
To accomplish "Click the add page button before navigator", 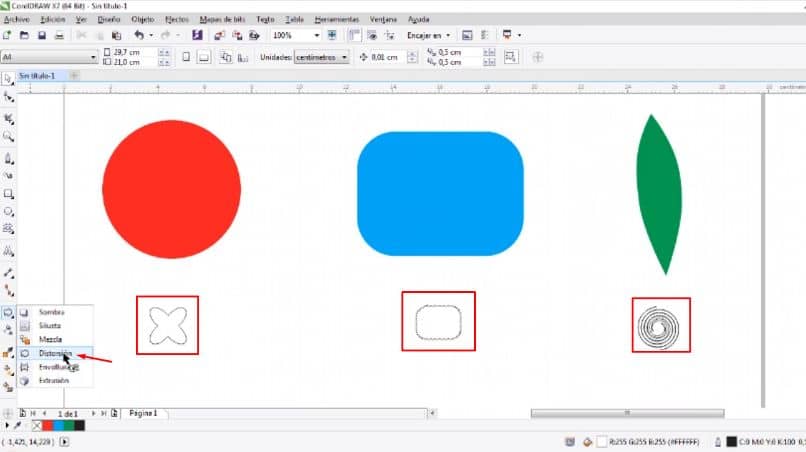I will [x=23, y=413].
